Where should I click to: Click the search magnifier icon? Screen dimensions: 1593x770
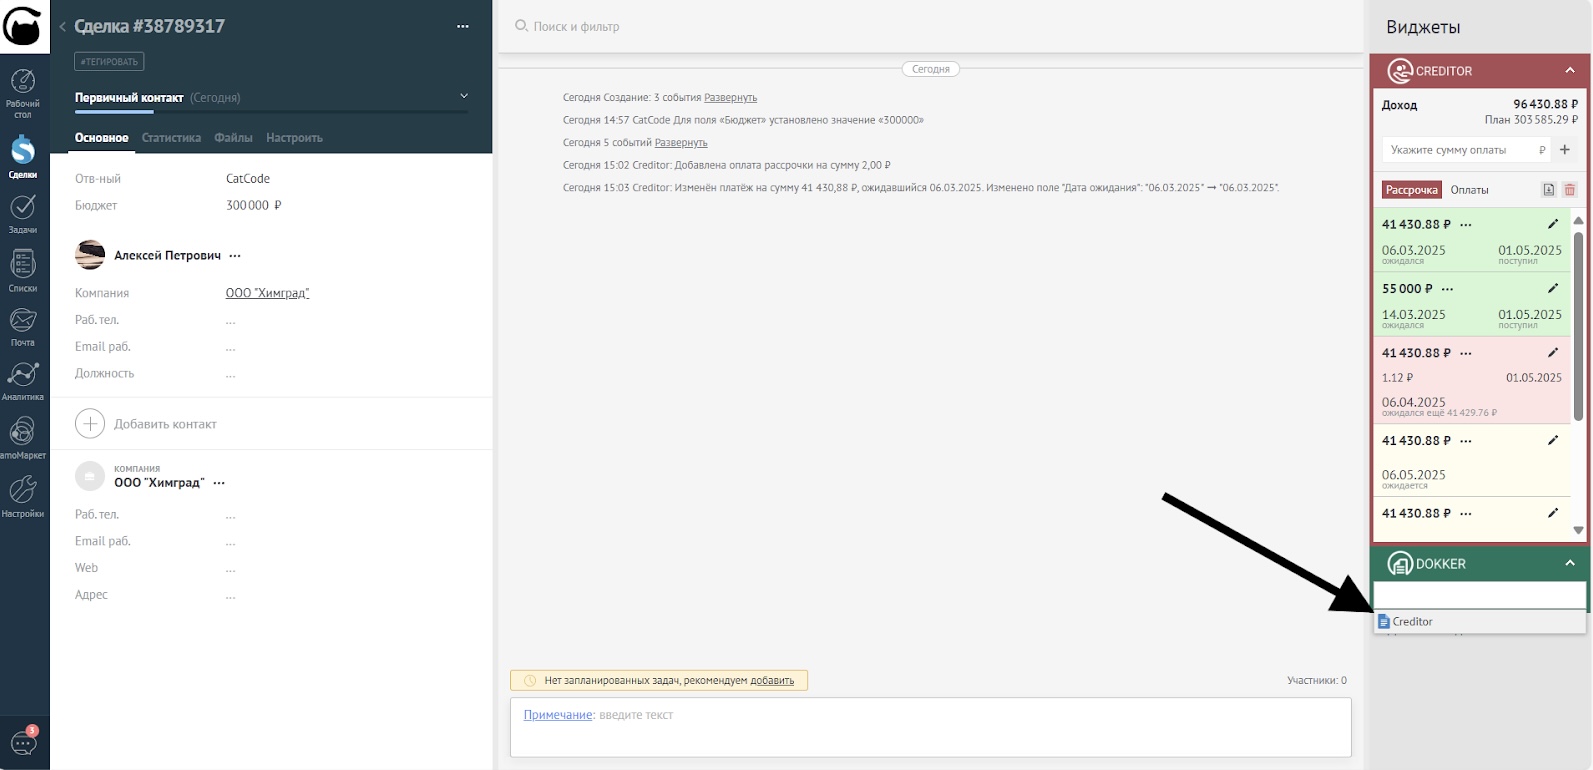click(x=521, y=26)
